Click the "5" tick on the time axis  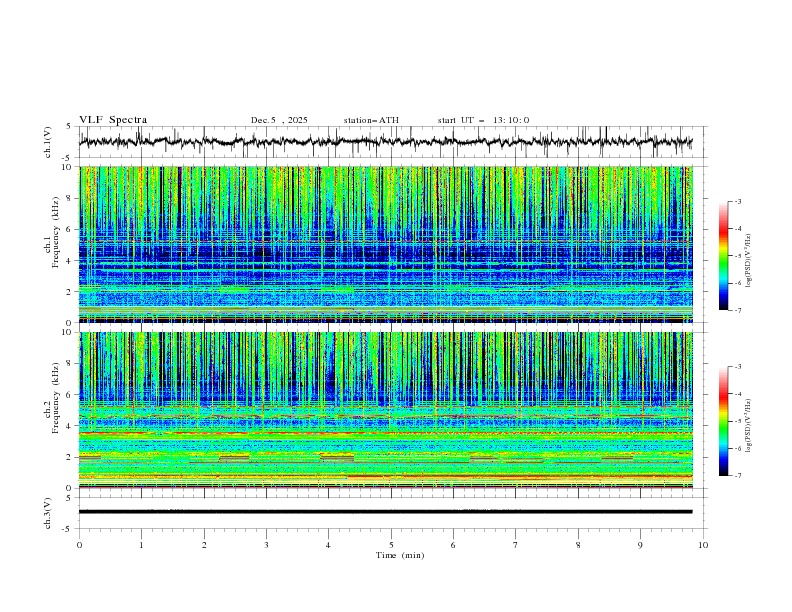click(x=391, y=545)
